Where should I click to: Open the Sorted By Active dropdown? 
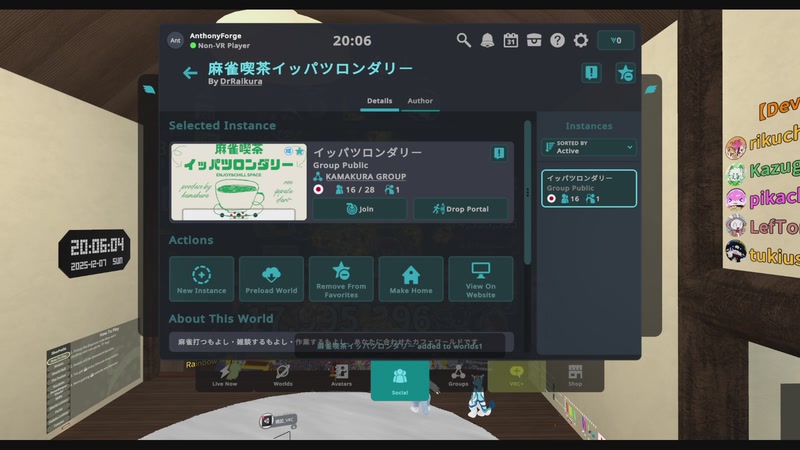coord(589,147)
